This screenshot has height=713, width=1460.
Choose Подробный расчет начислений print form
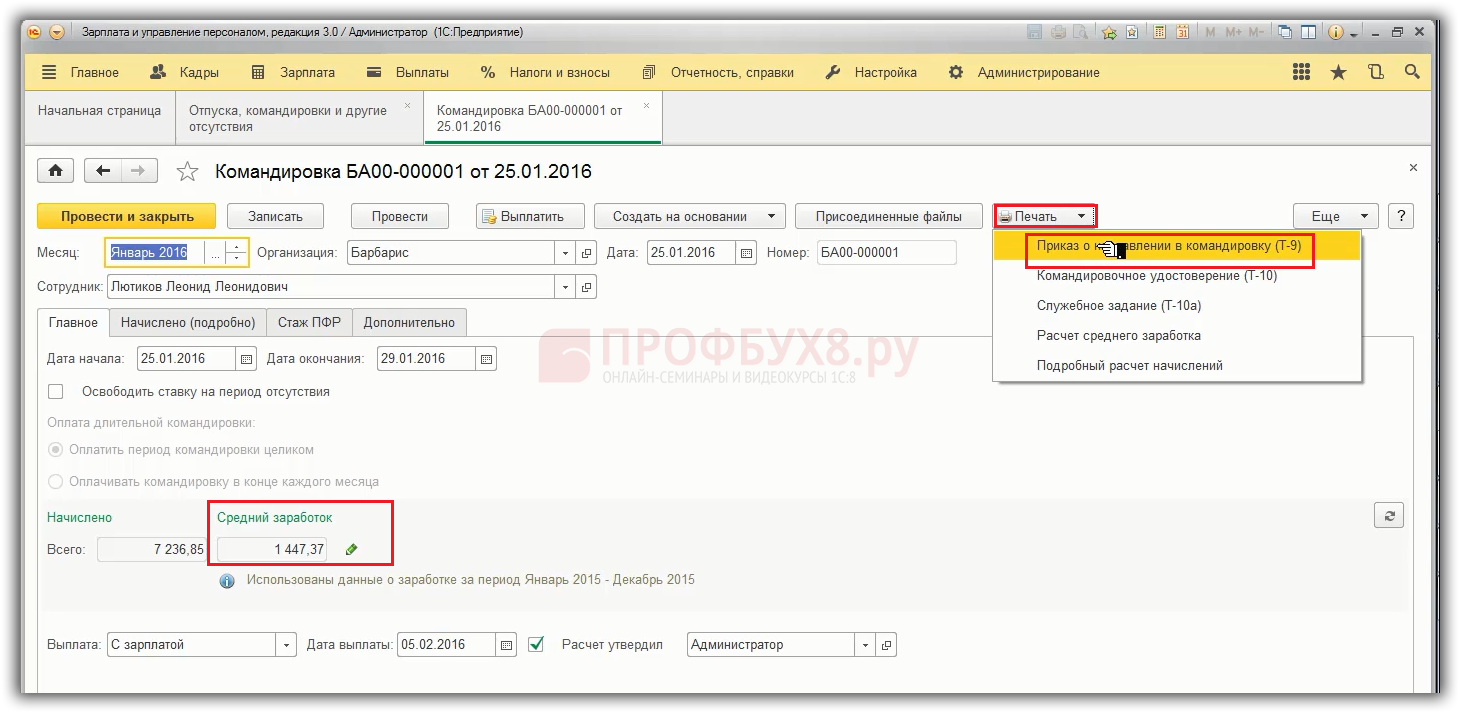[x=1177, y=366]
